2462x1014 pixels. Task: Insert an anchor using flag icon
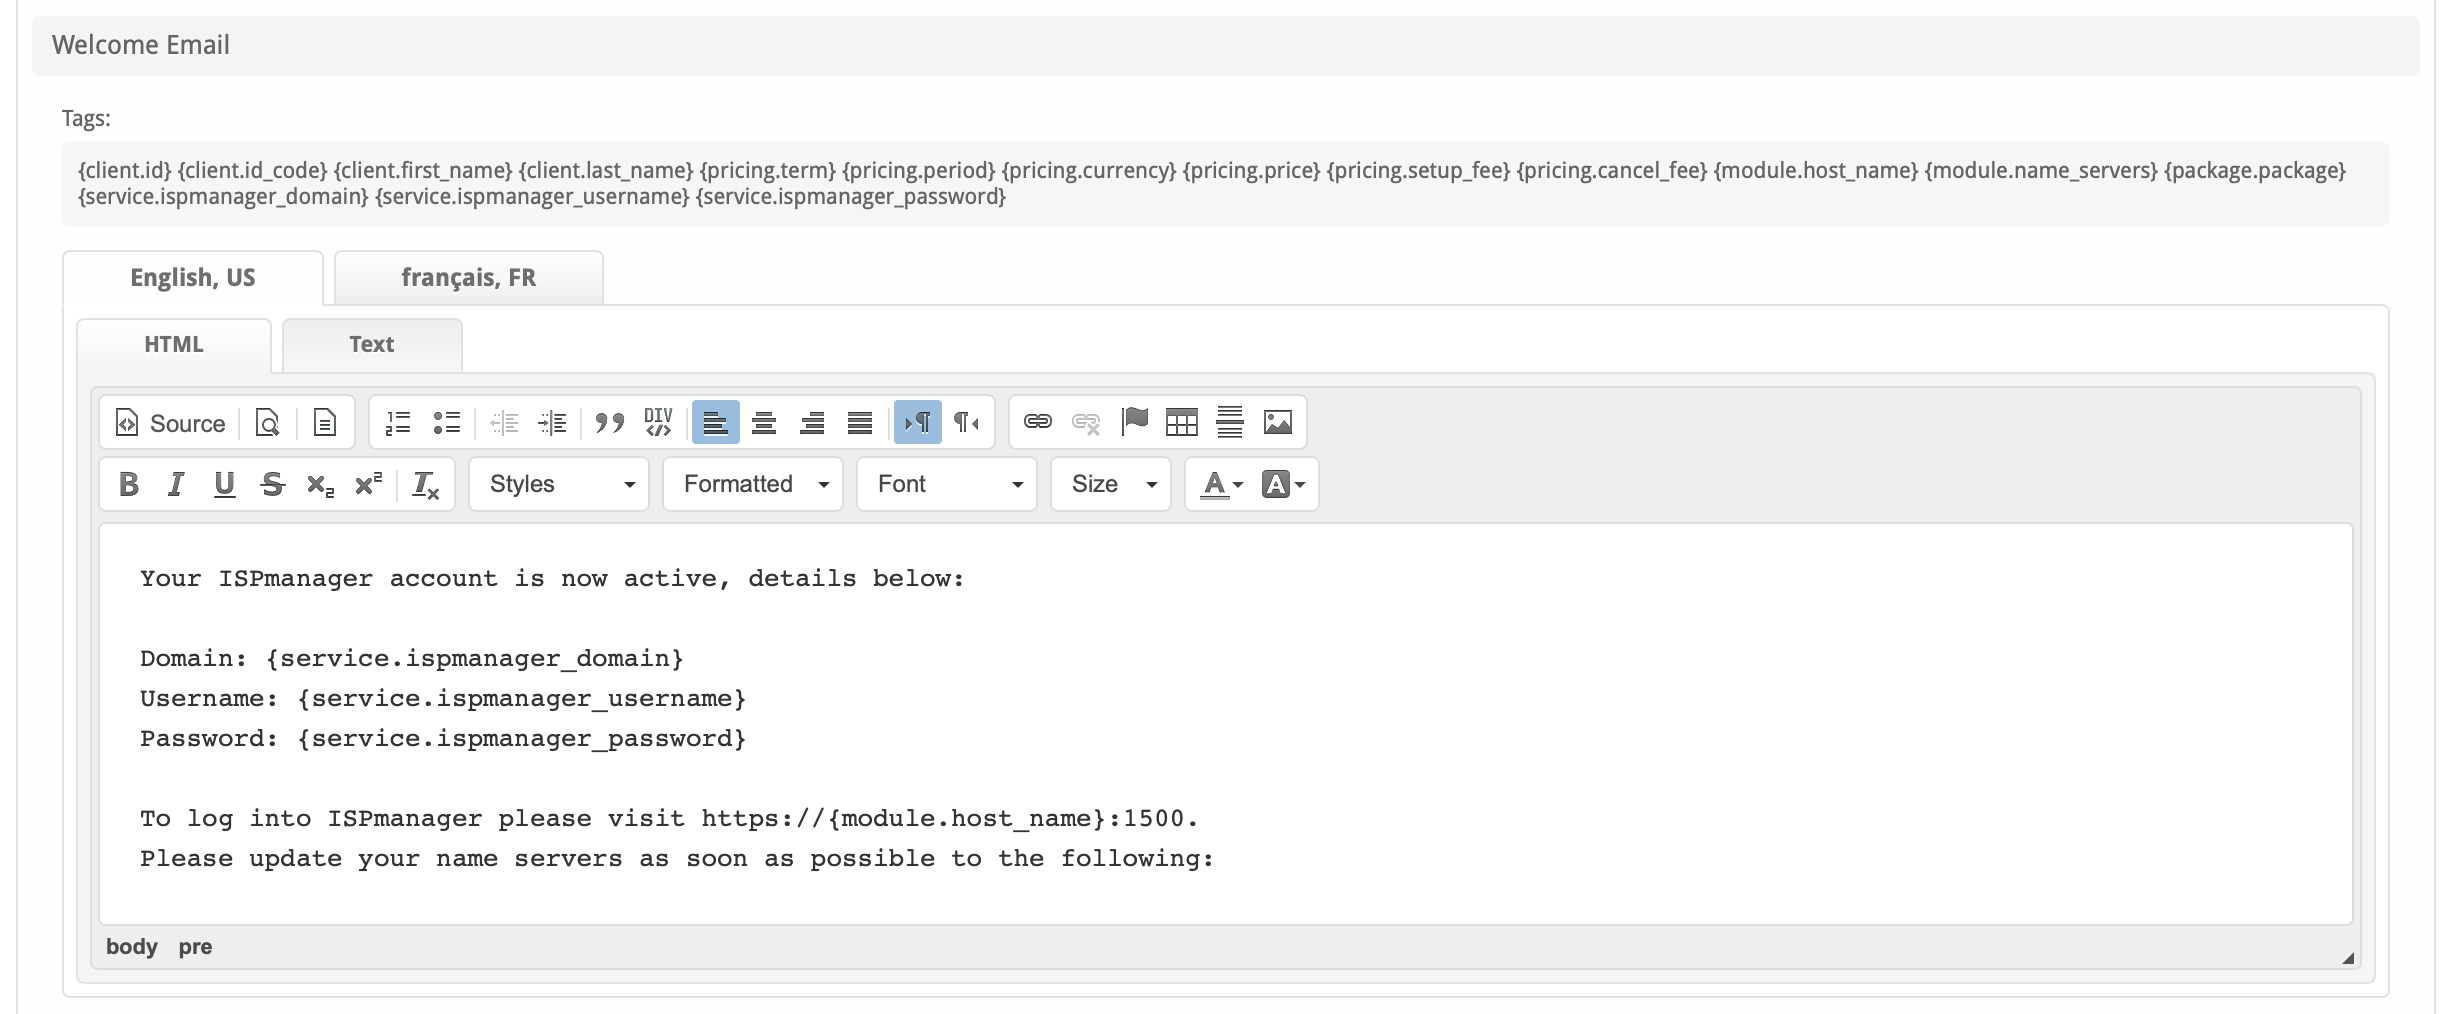click(x=1134, y=422)
